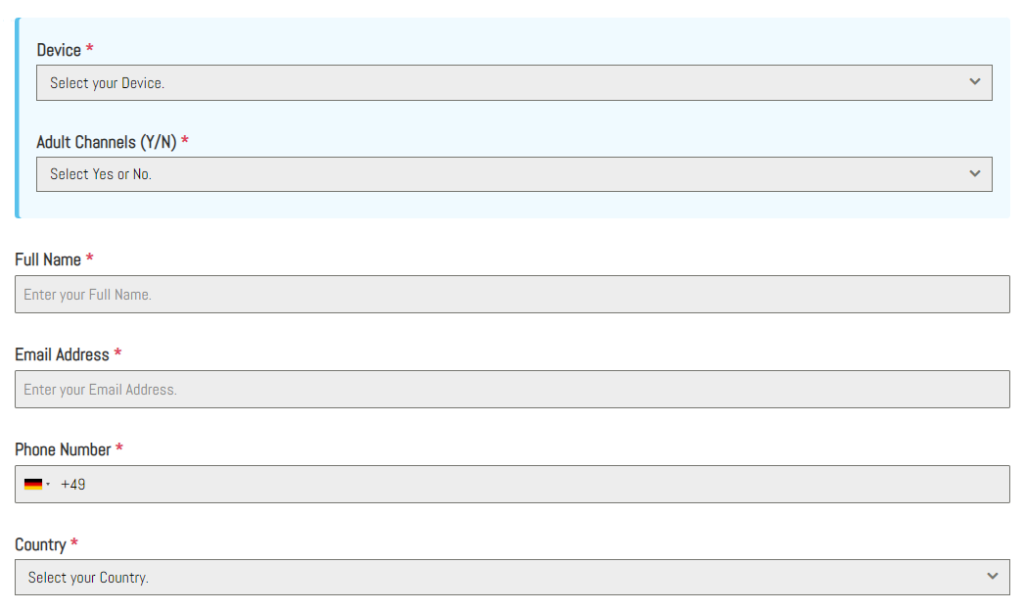The image size is (1024, 611).
Task: Click the chevron on Country dropdown
Action: [x=992, y=576]
